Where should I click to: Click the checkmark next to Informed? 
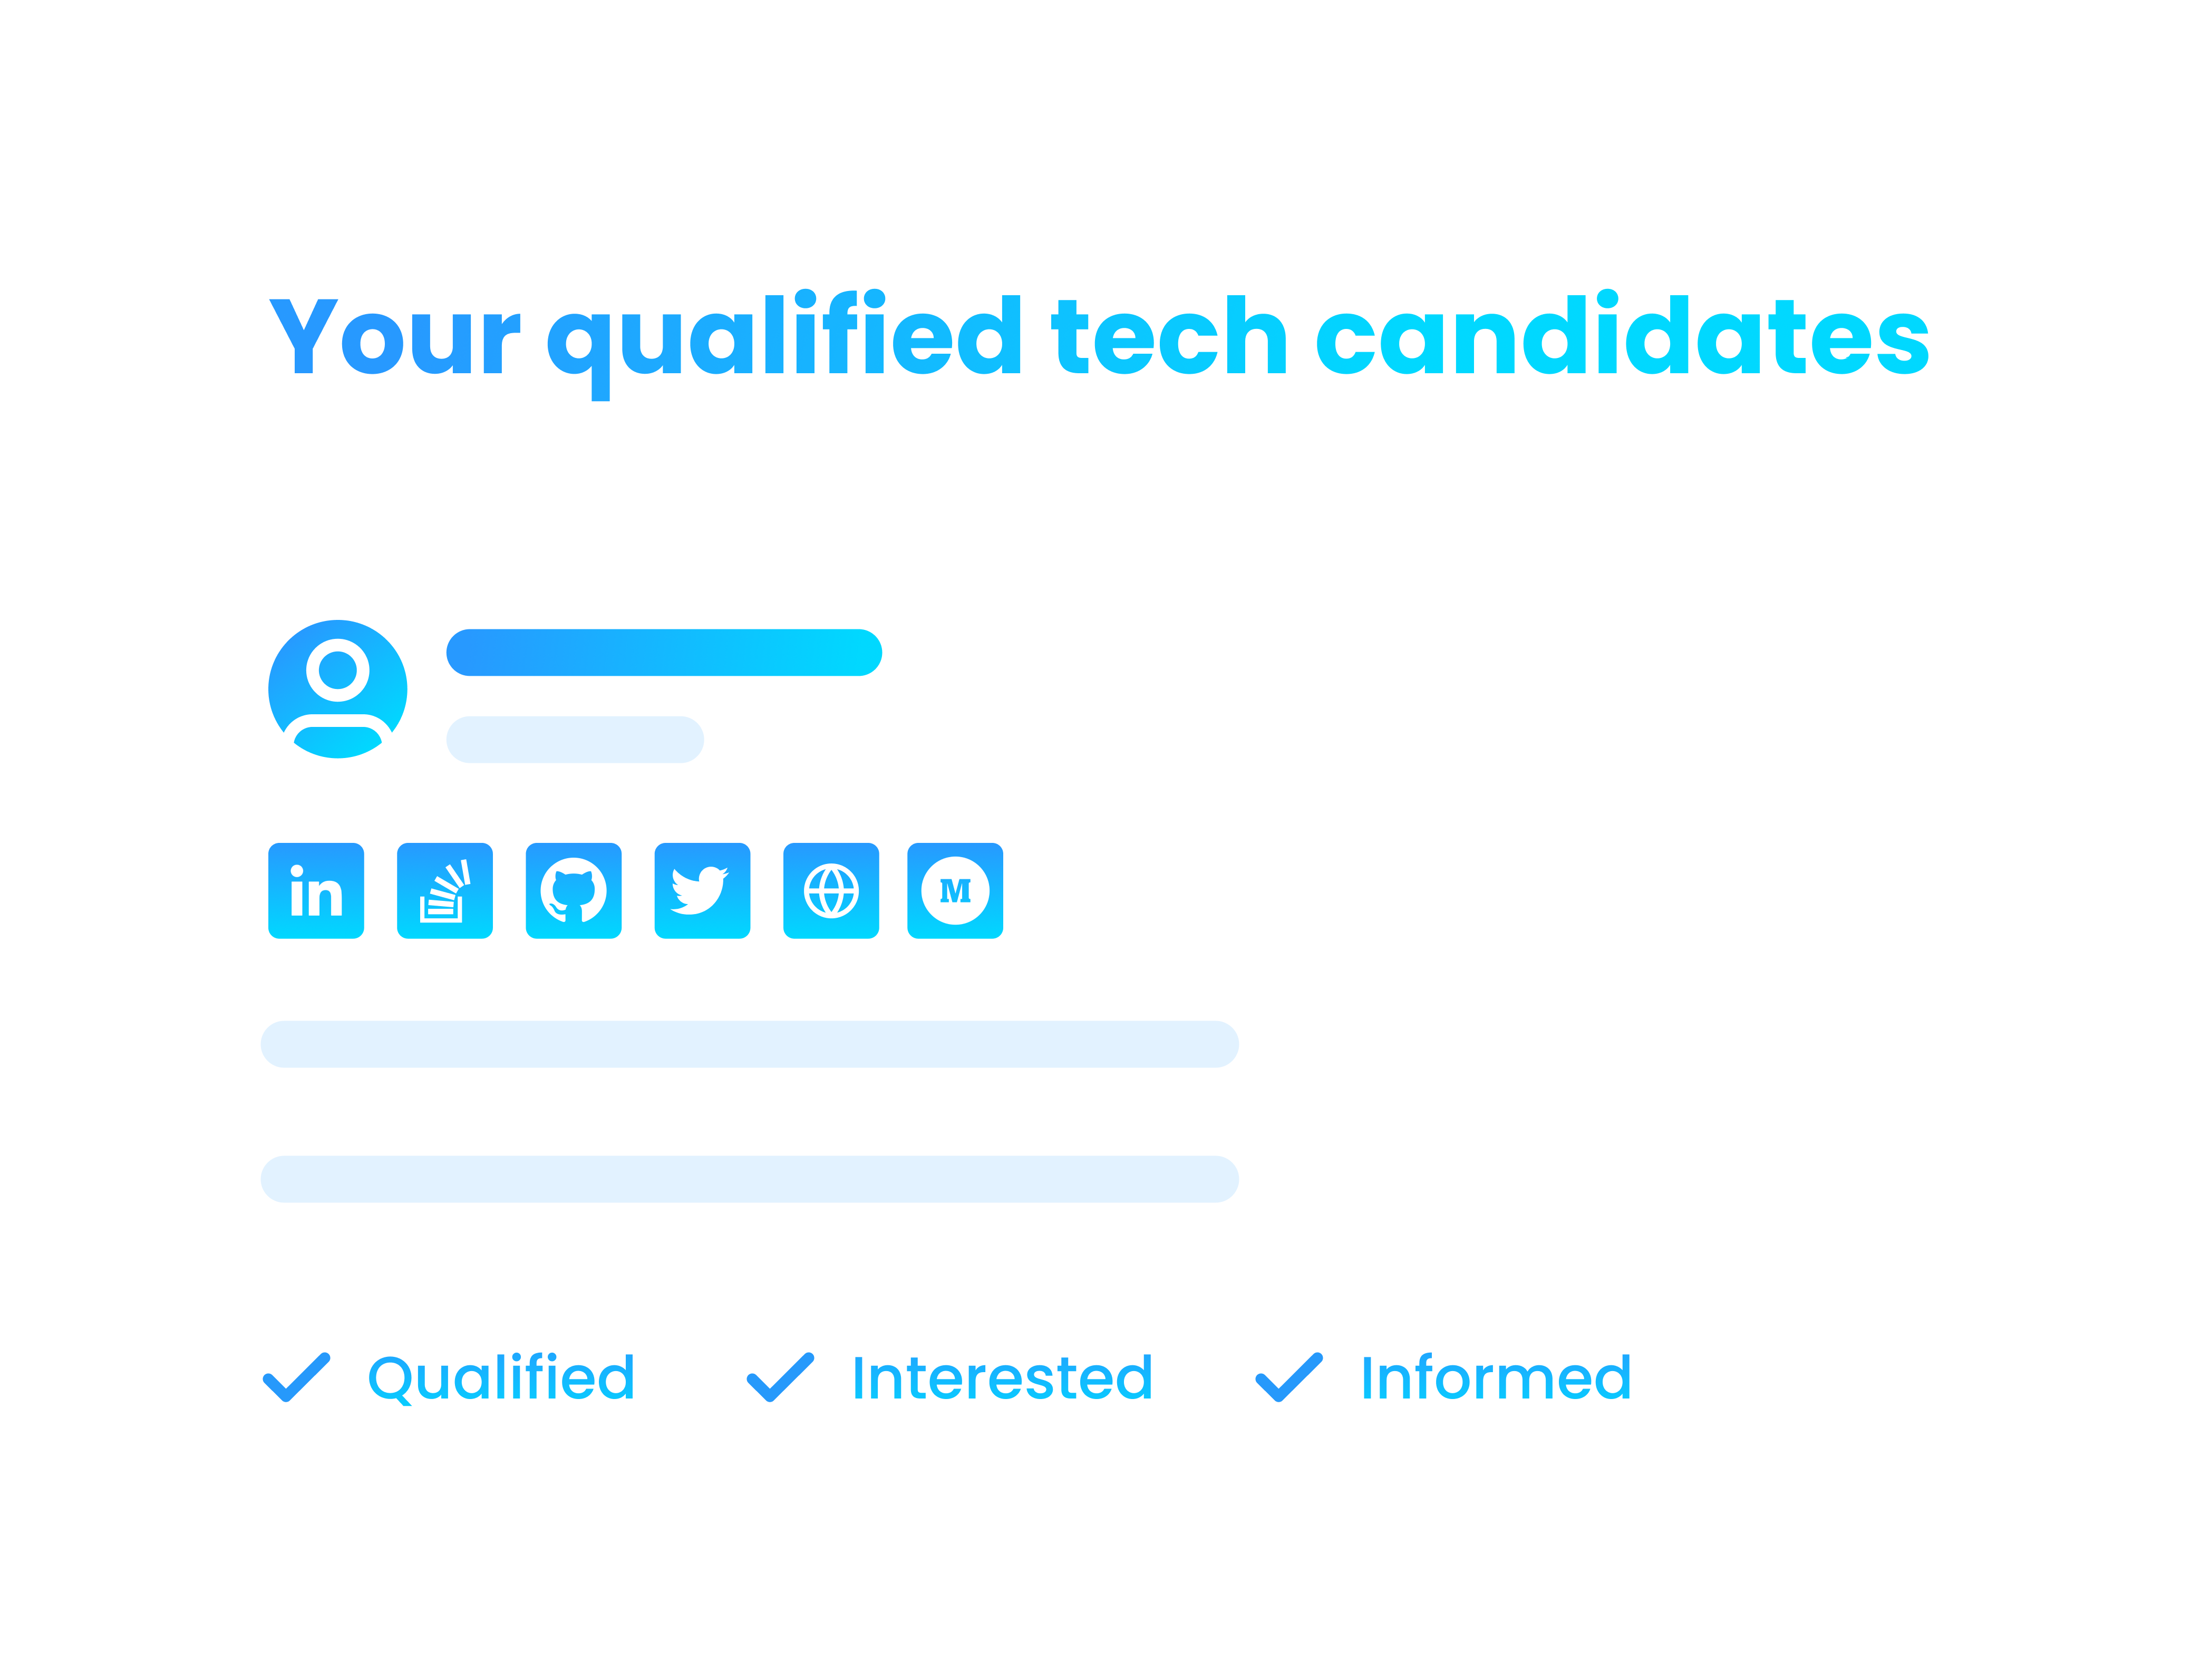coord(1289,1377)
